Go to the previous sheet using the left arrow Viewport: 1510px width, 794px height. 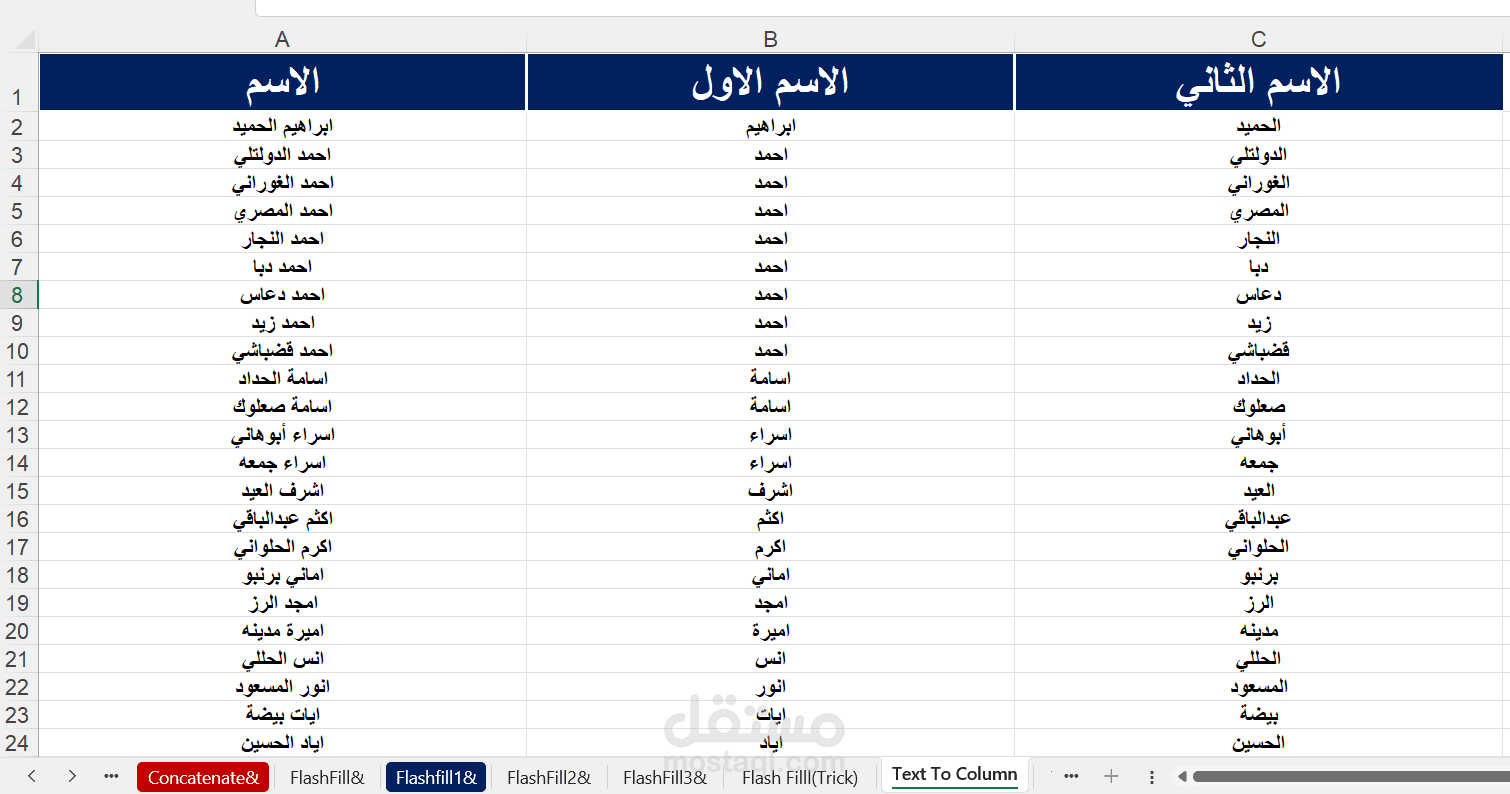[x=32, y=776]
